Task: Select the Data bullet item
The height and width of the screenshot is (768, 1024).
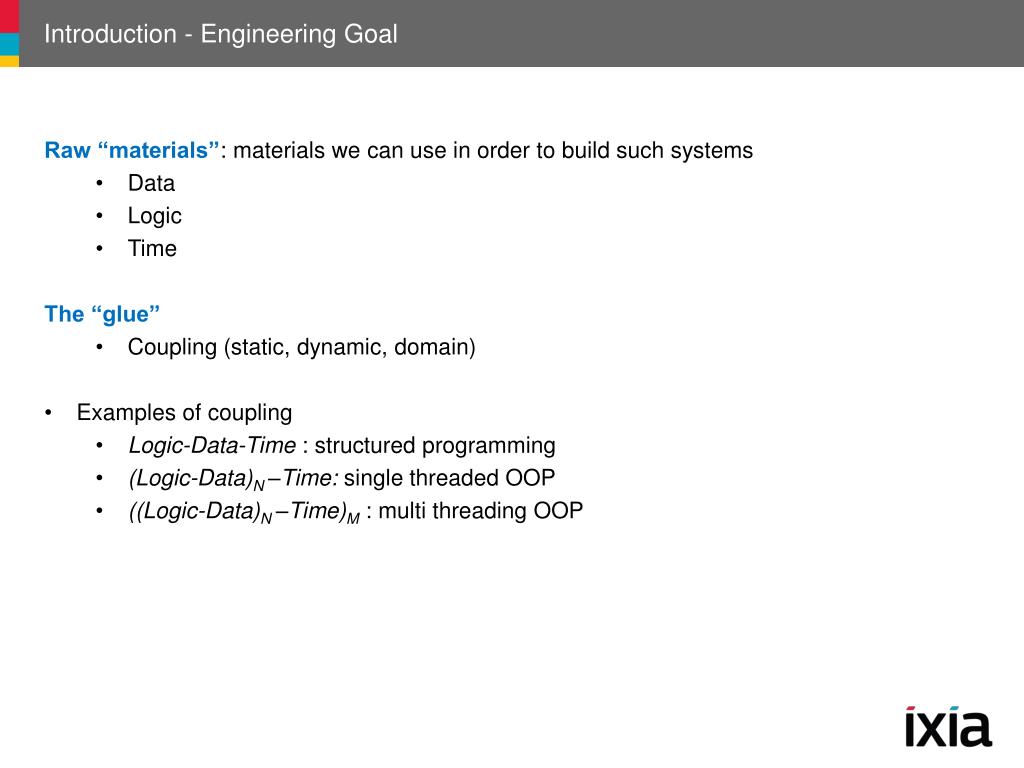Action: pos(152,184)
